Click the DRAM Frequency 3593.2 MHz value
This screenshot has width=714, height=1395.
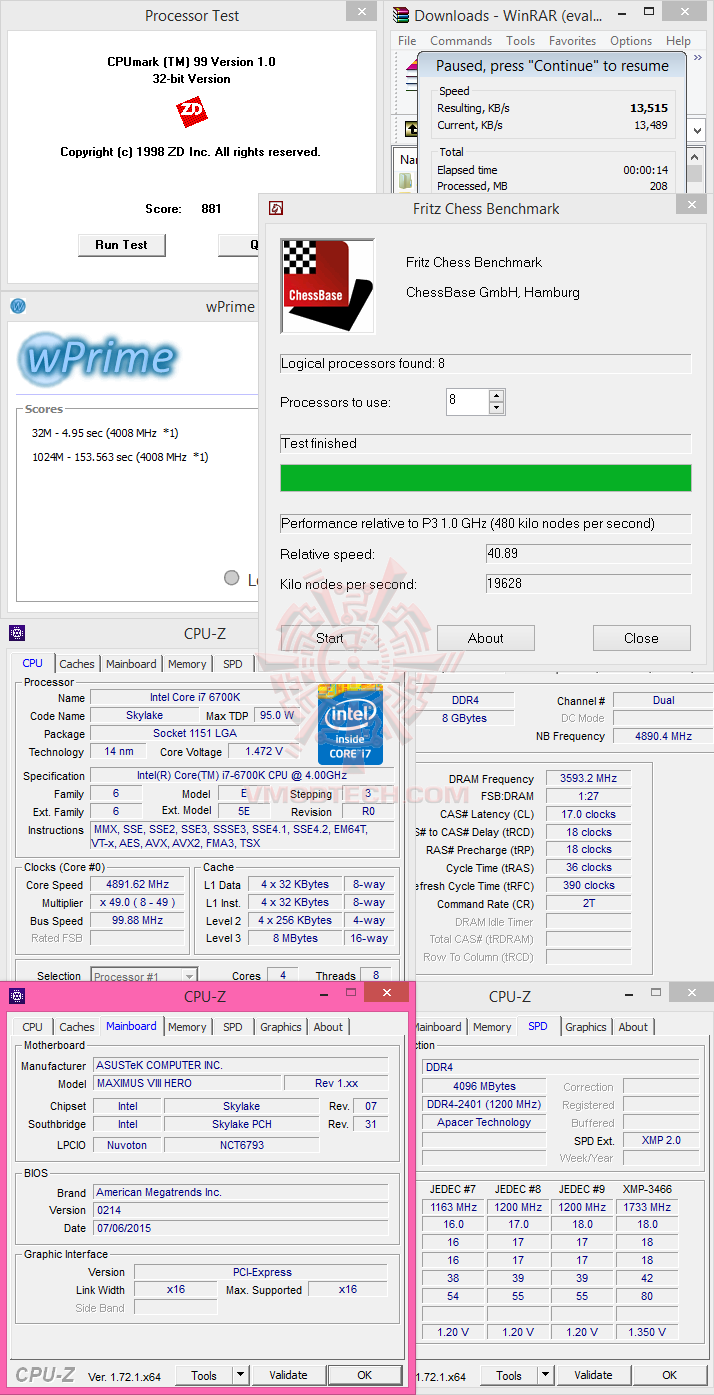[590, 778]
